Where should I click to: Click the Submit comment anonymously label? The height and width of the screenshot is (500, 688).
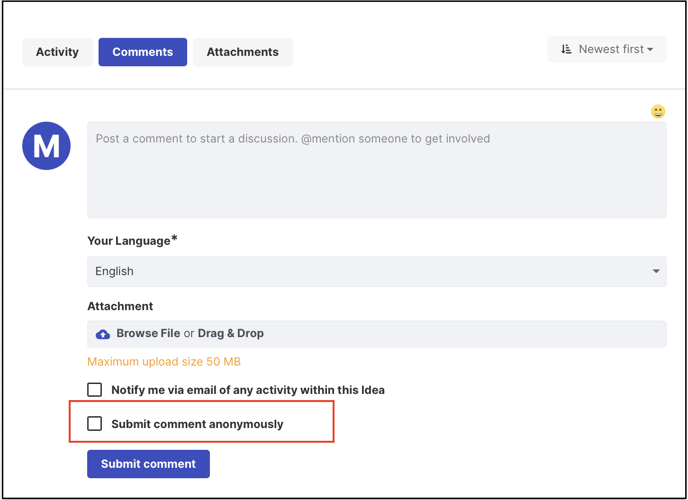pos(197,424)
